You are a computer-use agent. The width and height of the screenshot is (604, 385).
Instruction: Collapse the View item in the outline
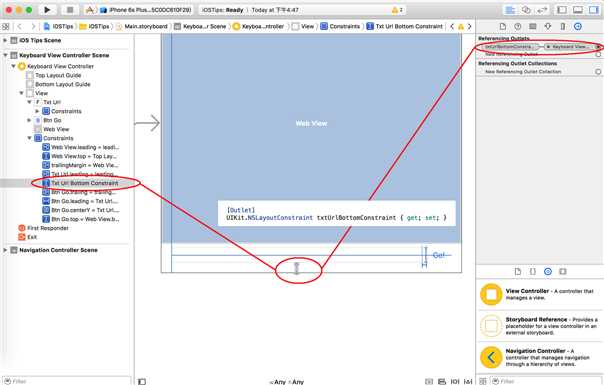click(22, 93)
